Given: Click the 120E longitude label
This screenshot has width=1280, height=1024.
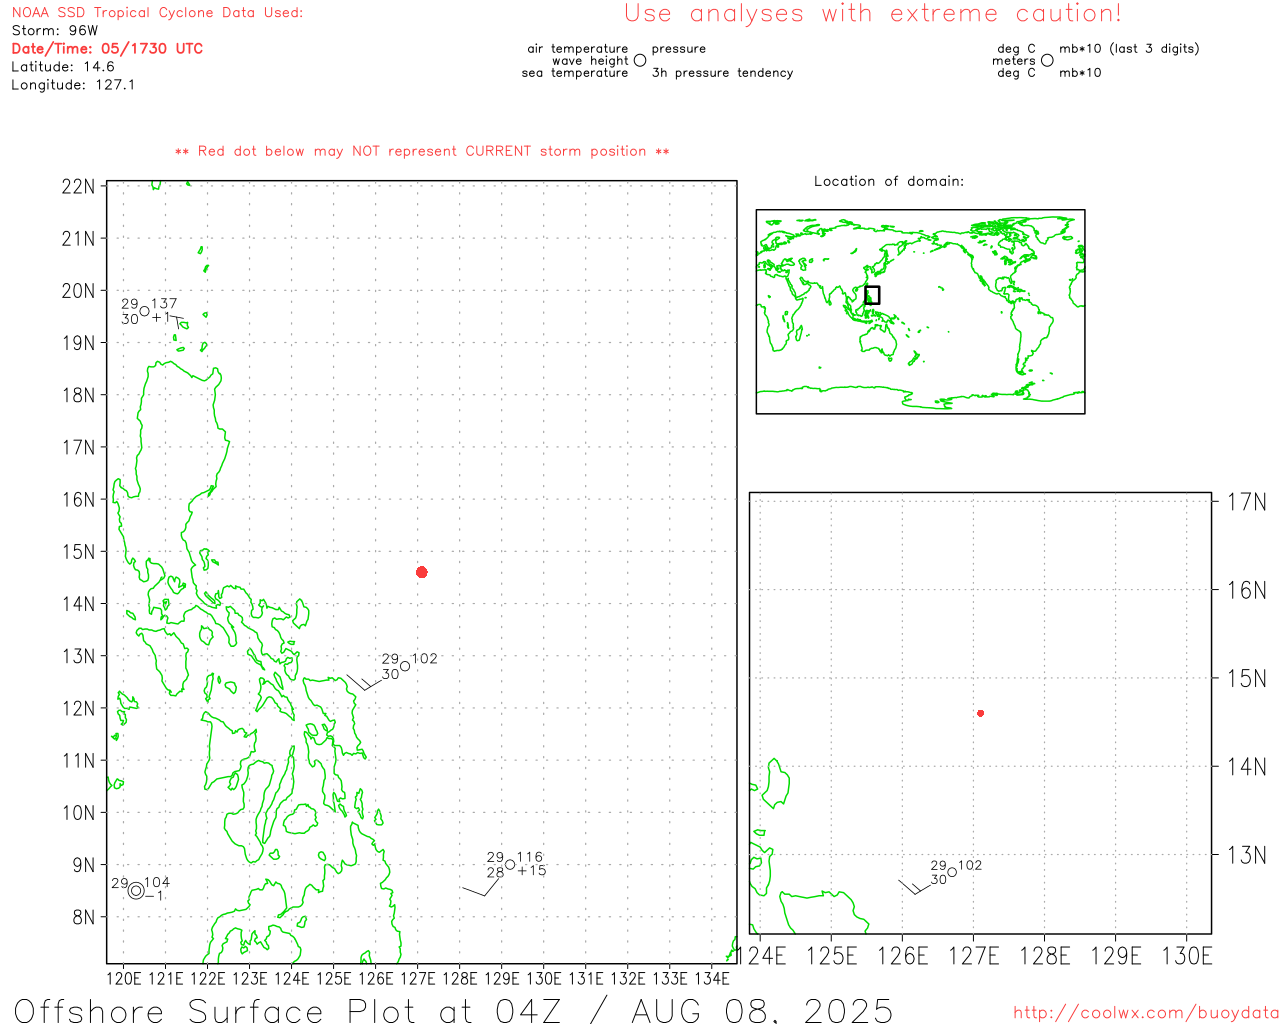Looking at the screenshot, I should click(124, 978).
